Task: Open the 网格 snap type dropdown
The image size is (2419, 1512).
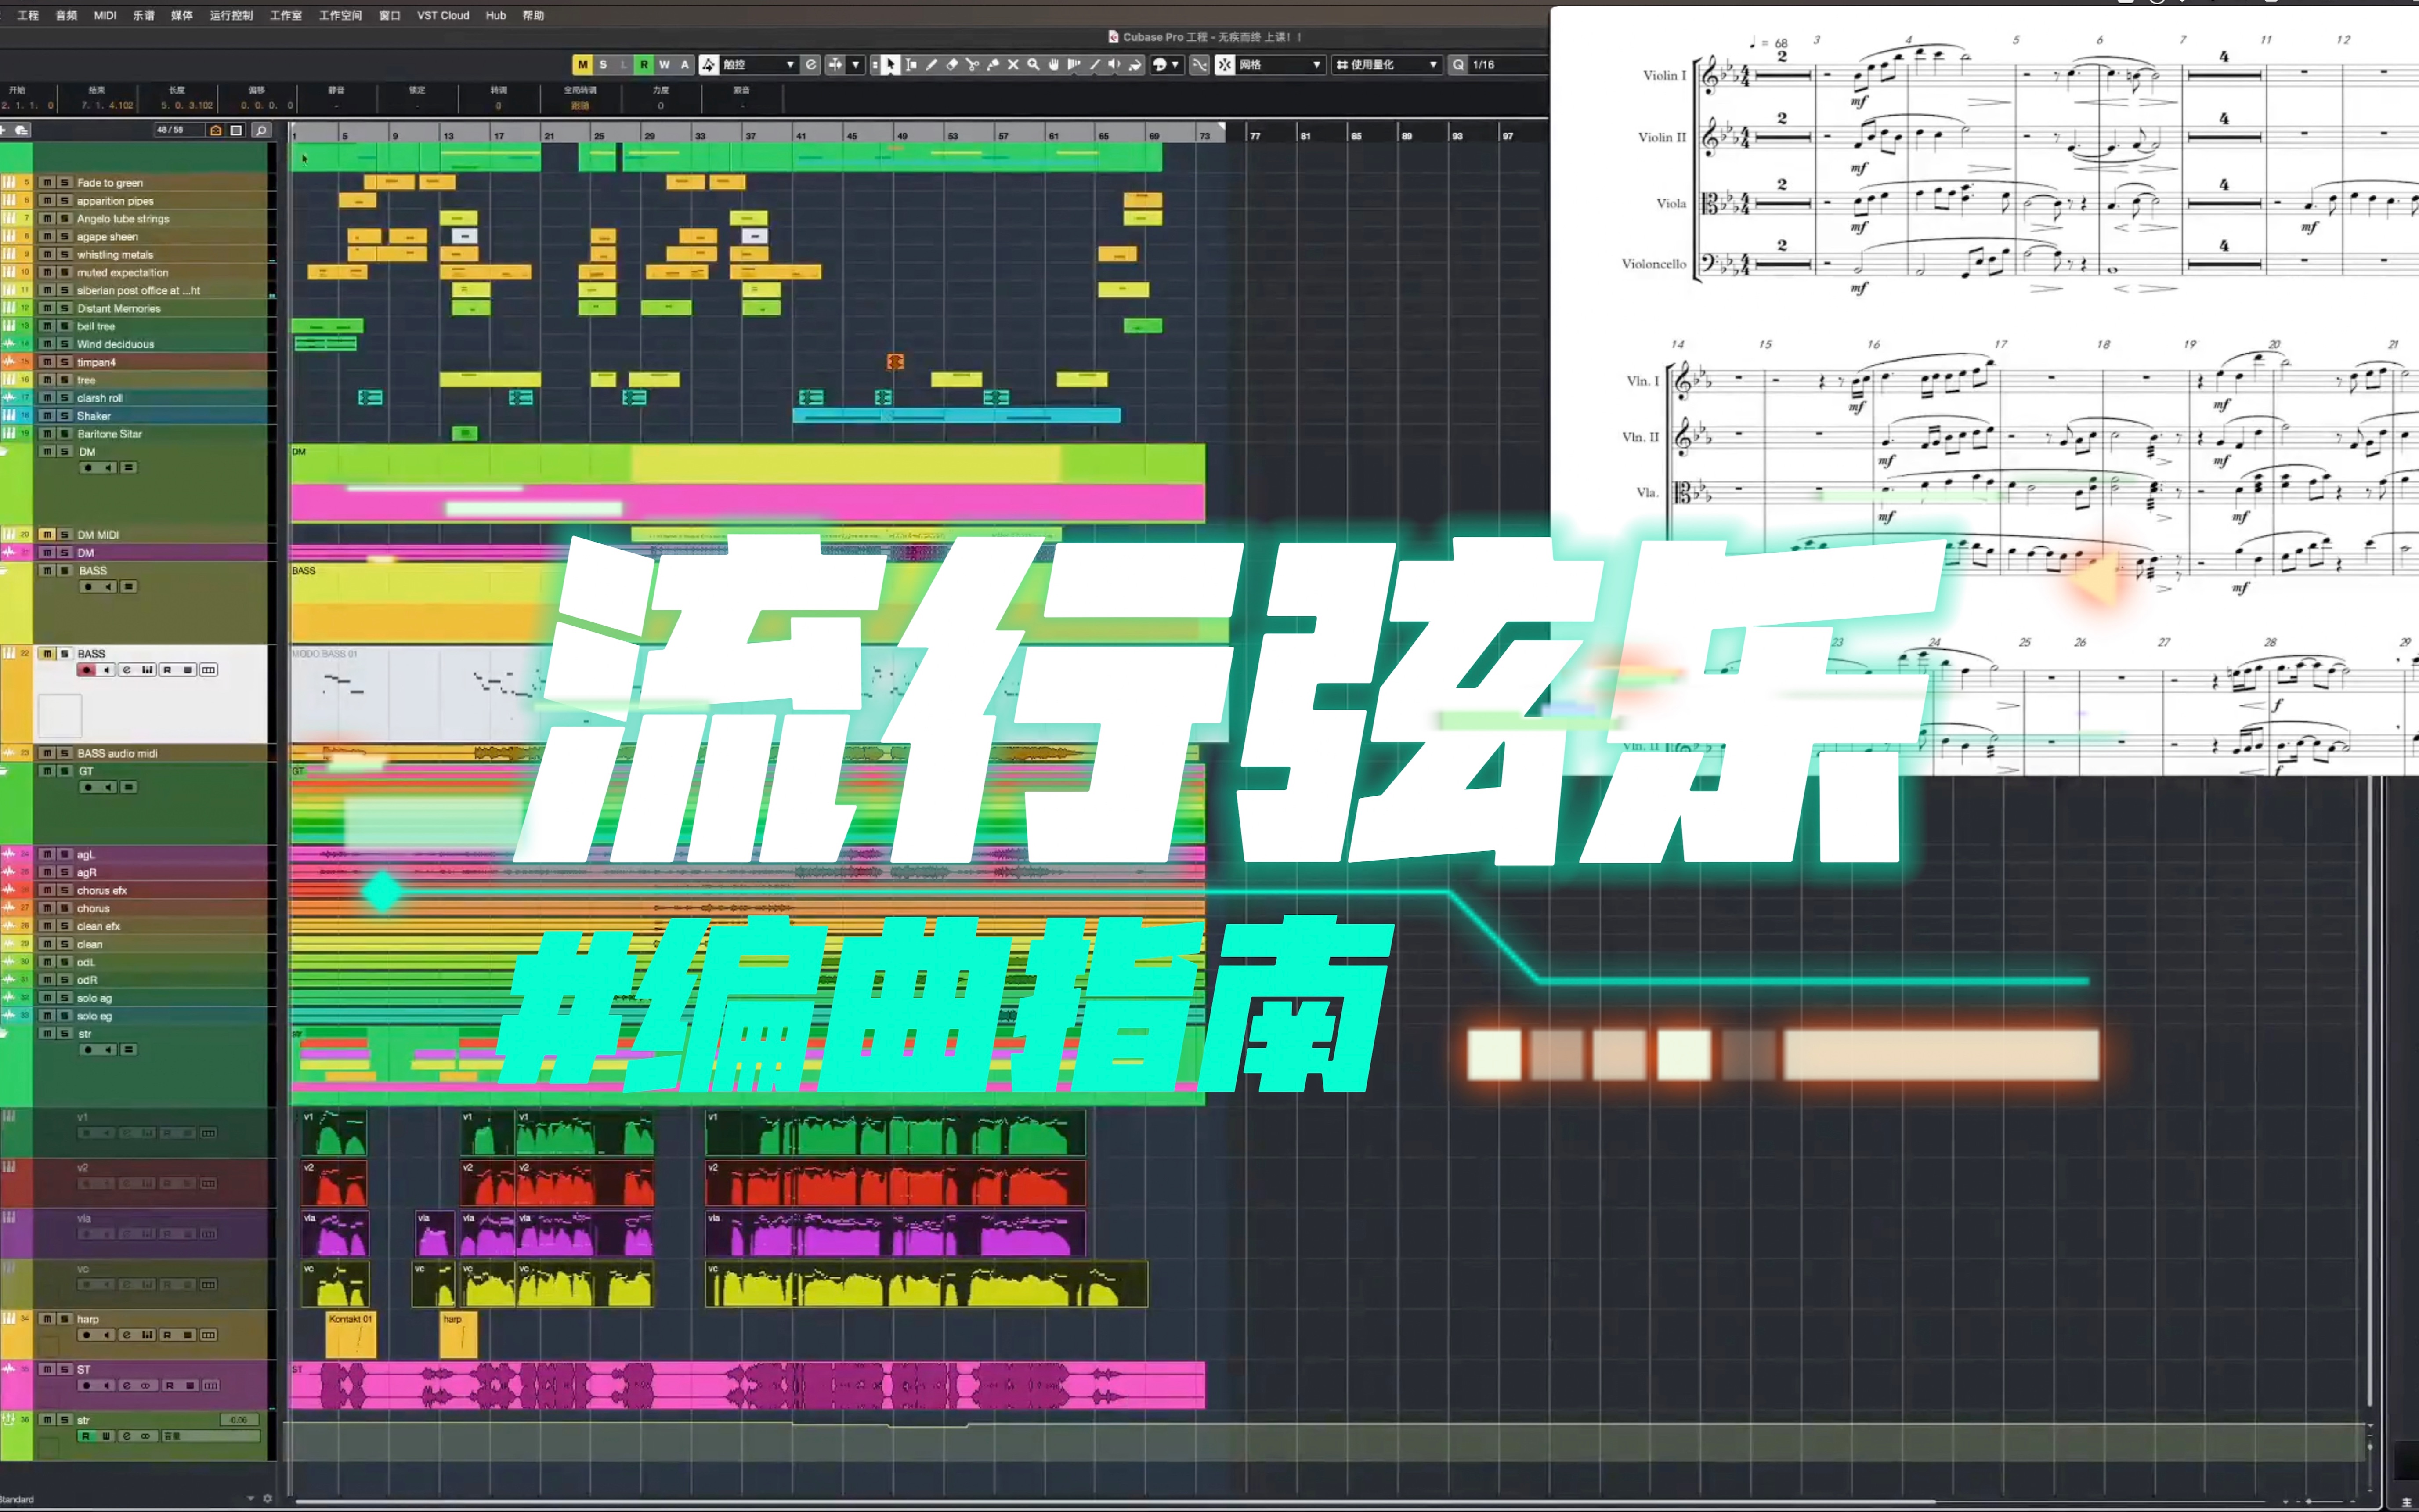Action: tap(1280, 65)
